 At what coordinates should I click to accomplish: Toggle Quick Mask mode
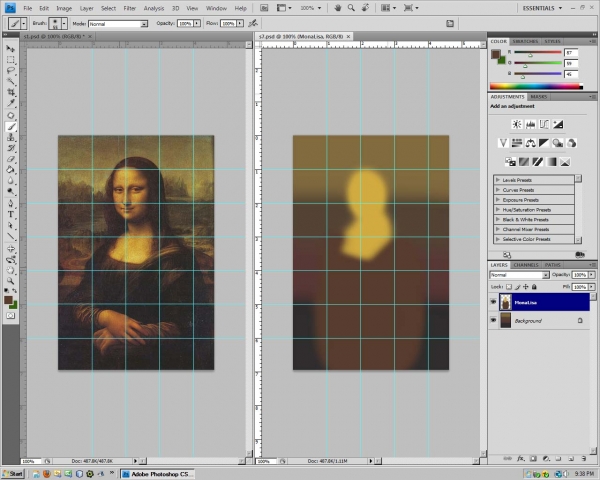10,316
